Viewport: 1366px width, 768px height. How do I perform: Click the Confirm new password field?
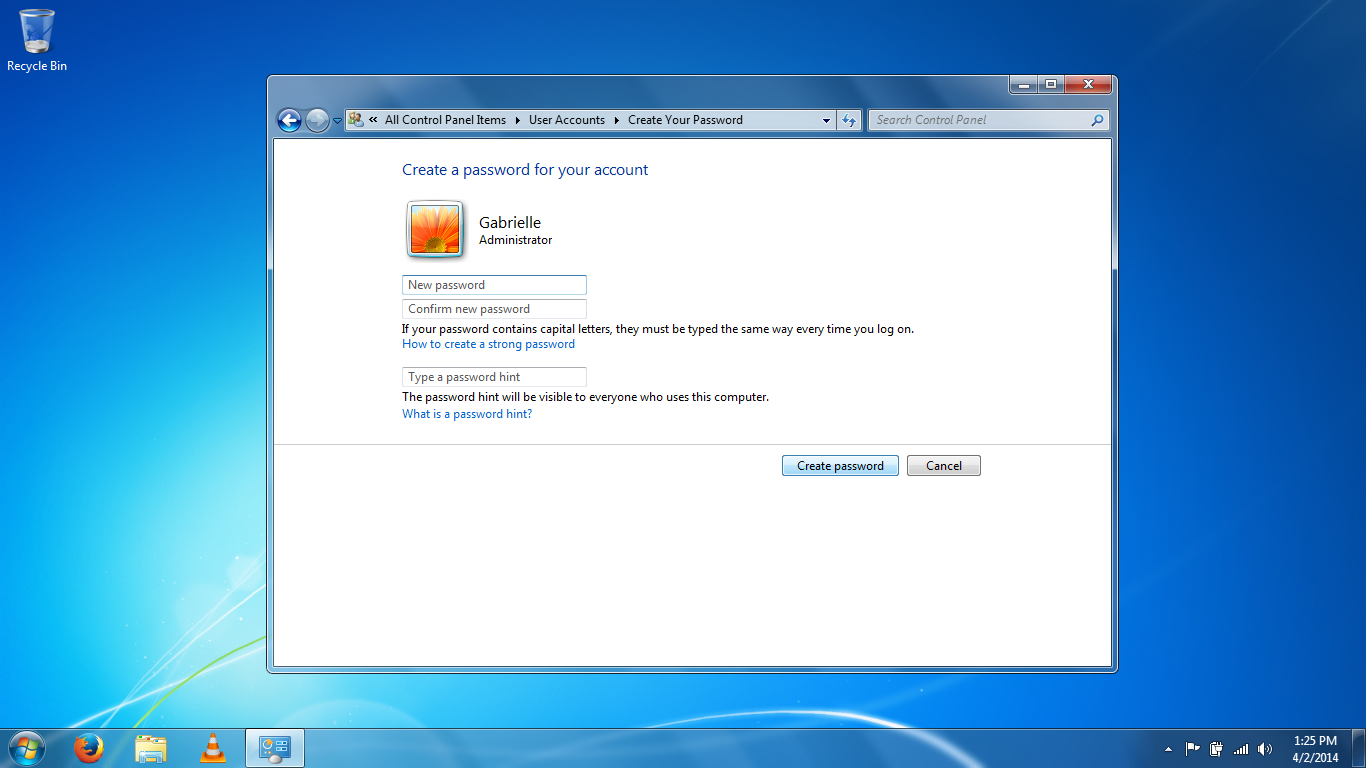(494, 309)
